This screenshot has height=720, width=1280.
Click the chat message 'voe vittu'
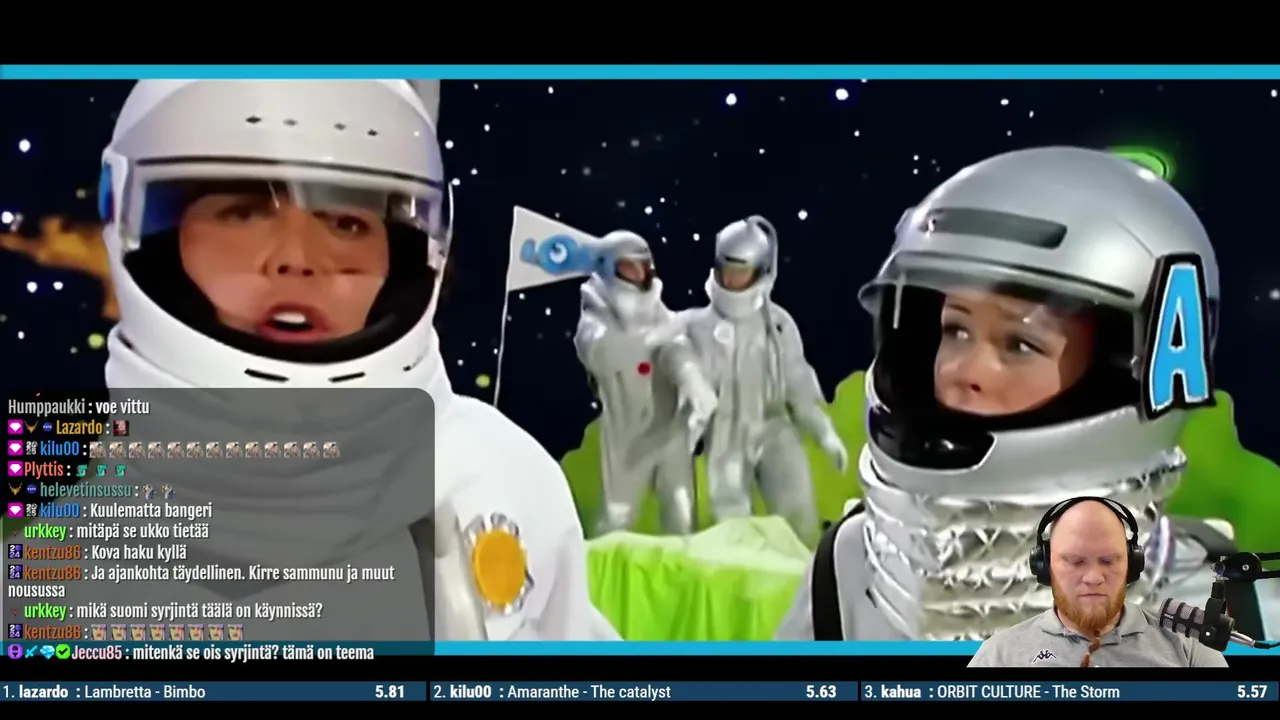(x=122, y=407)
